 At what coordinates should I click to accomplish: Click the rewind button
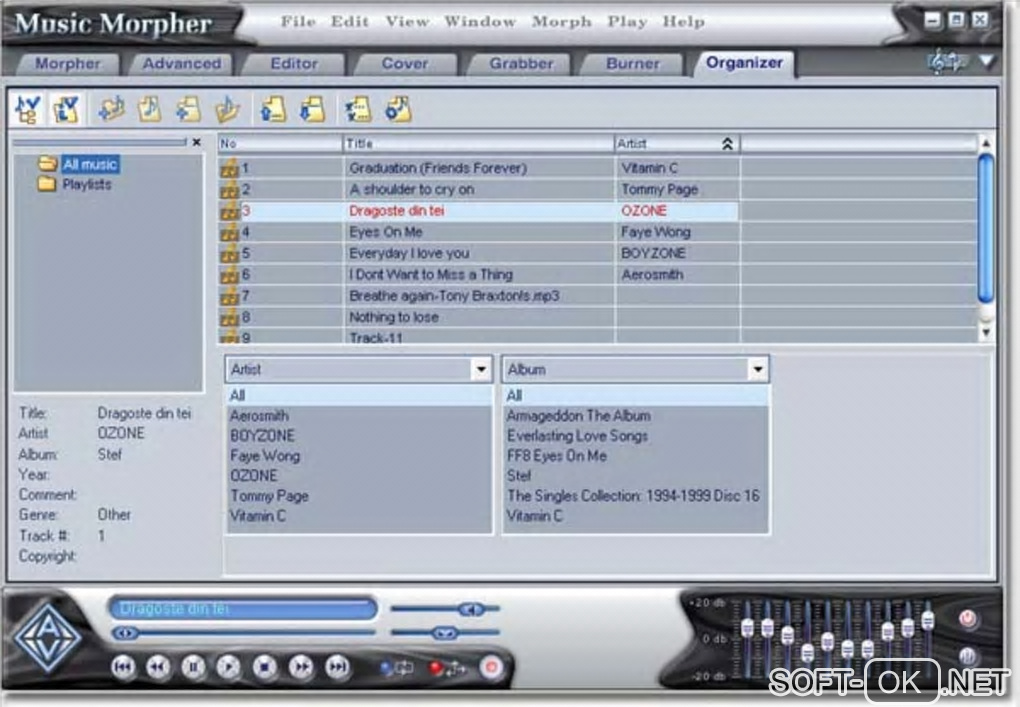coord(158,667)
